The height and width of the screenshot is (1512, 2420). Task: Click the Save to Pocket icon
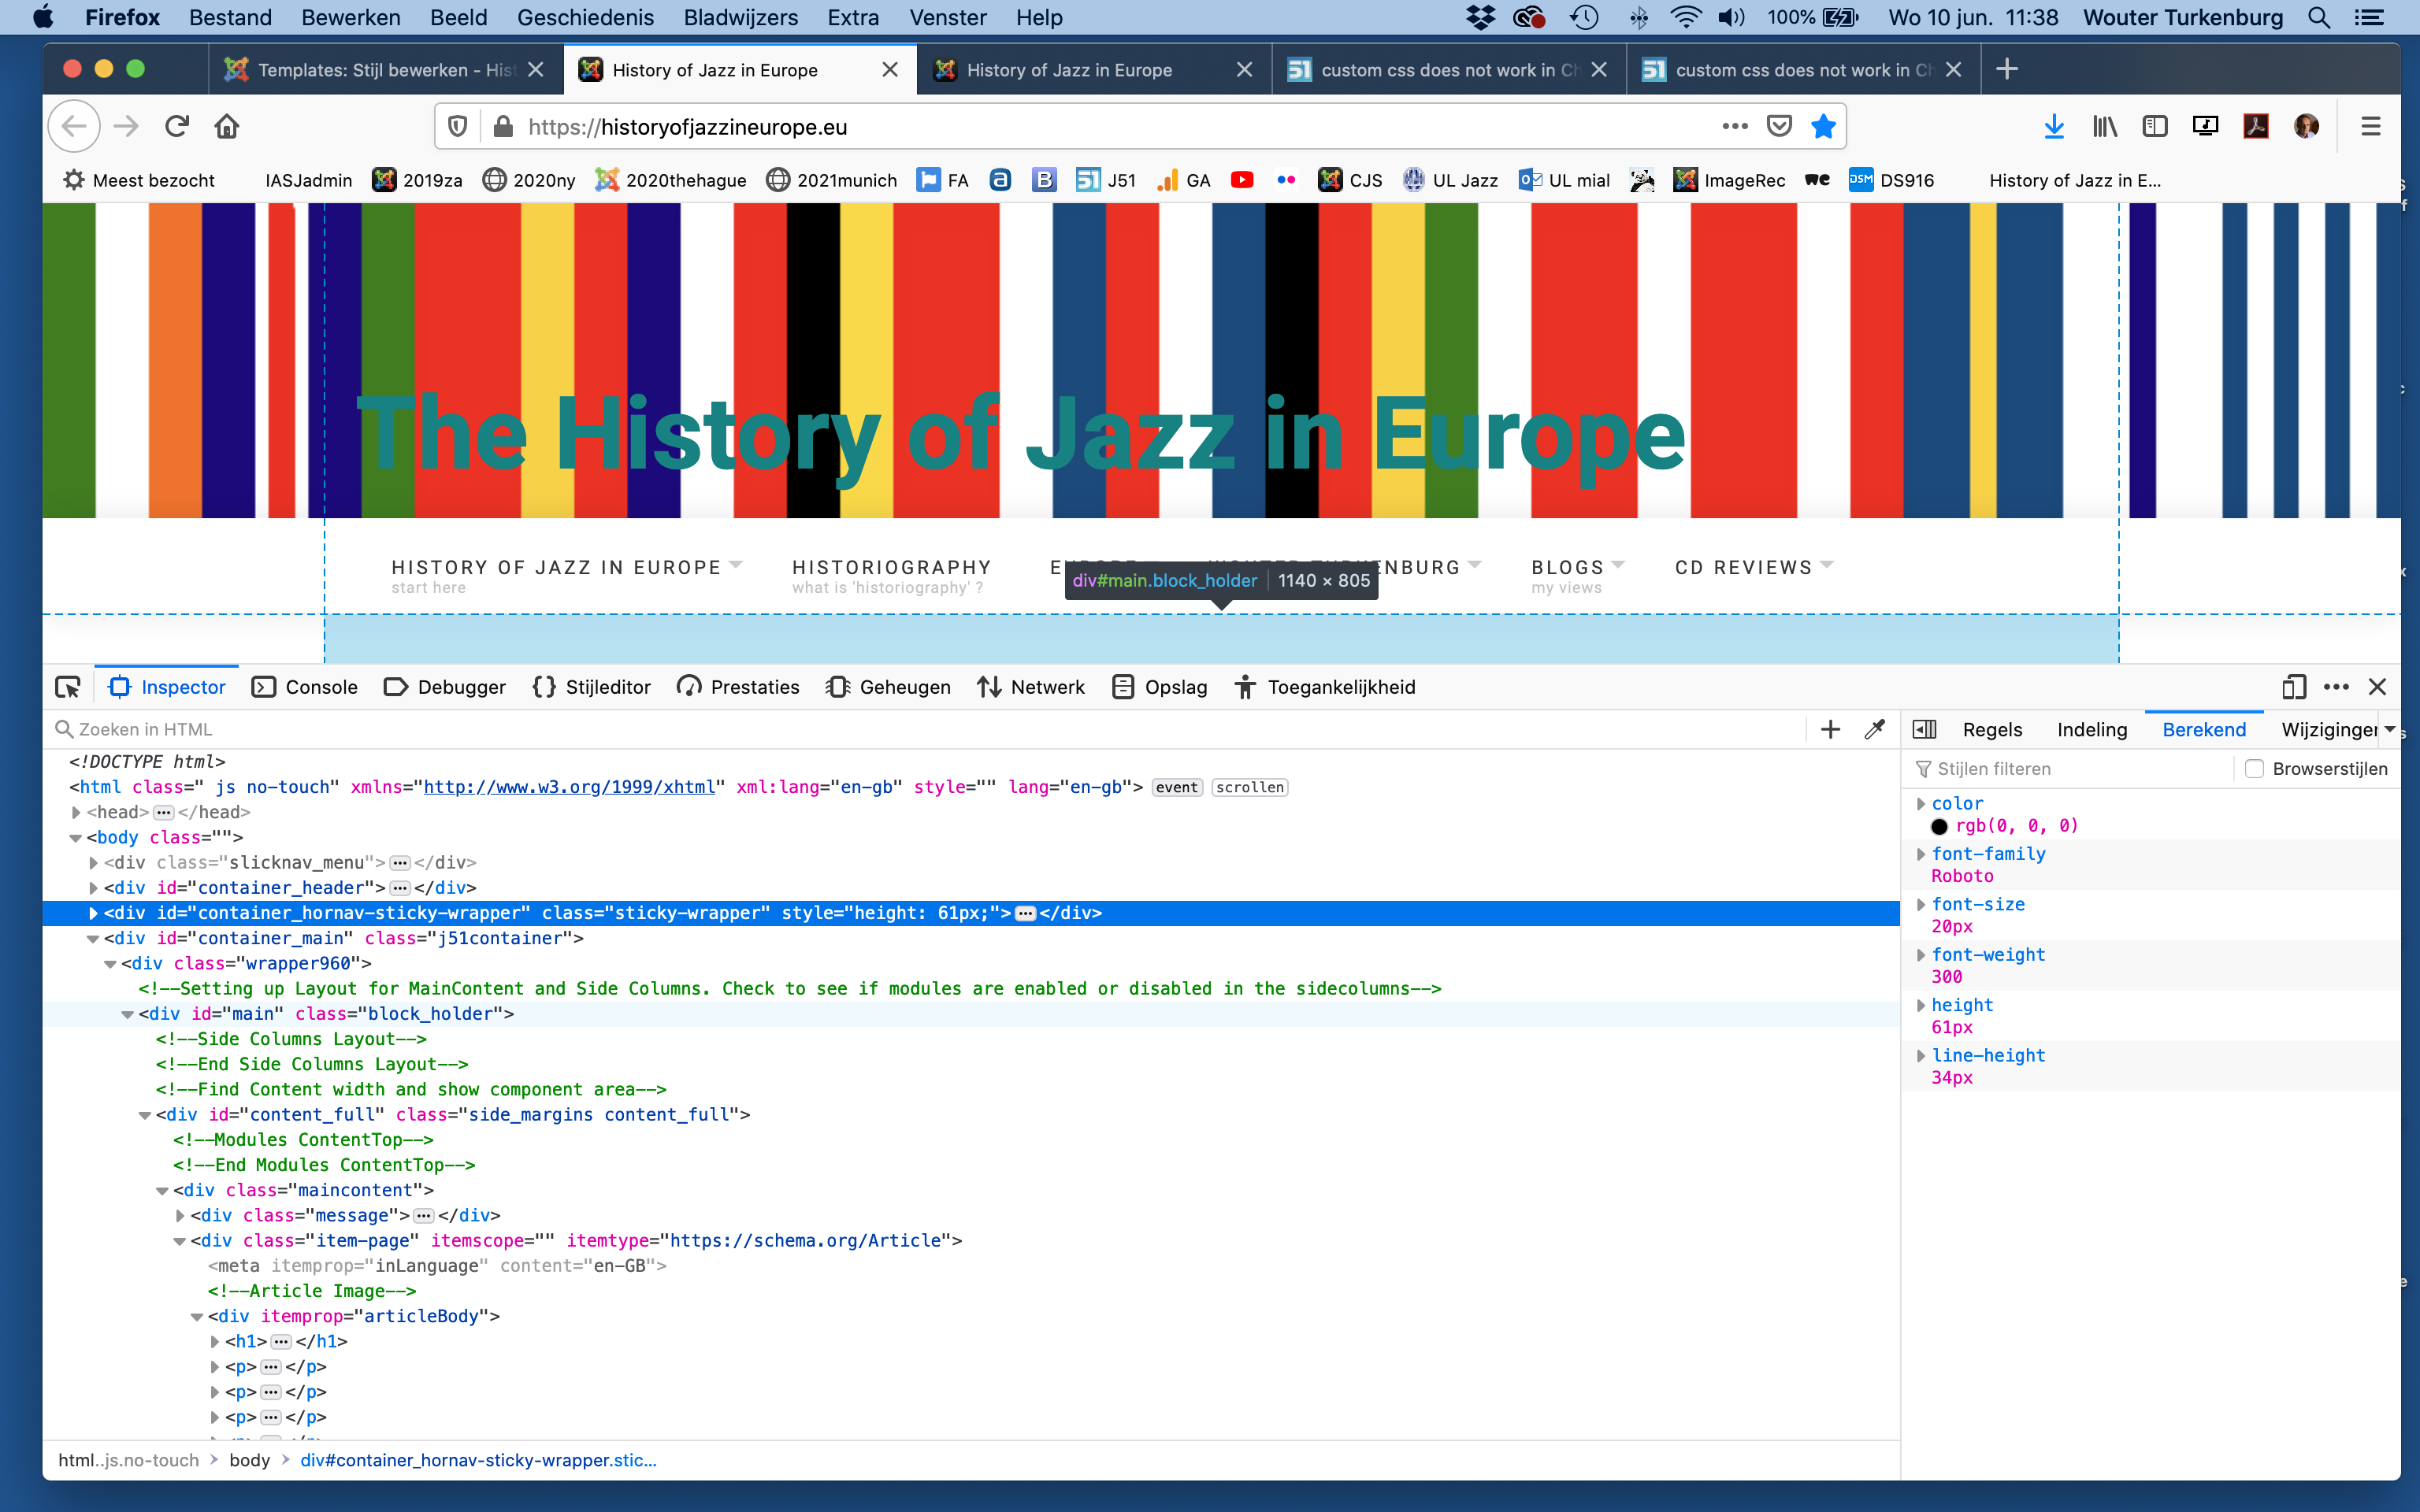coord(1779,126)
